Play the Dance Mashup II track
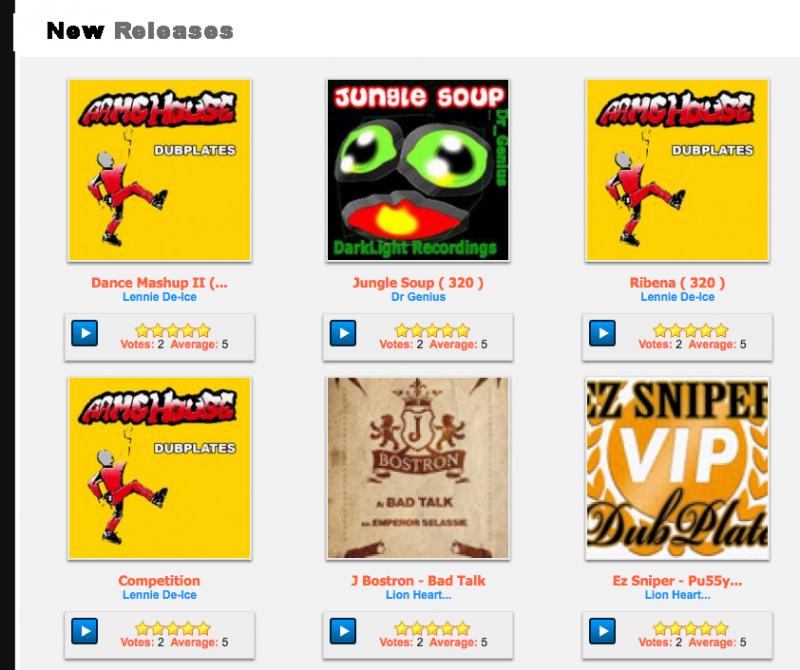800x670 pixels. [85, 333]
